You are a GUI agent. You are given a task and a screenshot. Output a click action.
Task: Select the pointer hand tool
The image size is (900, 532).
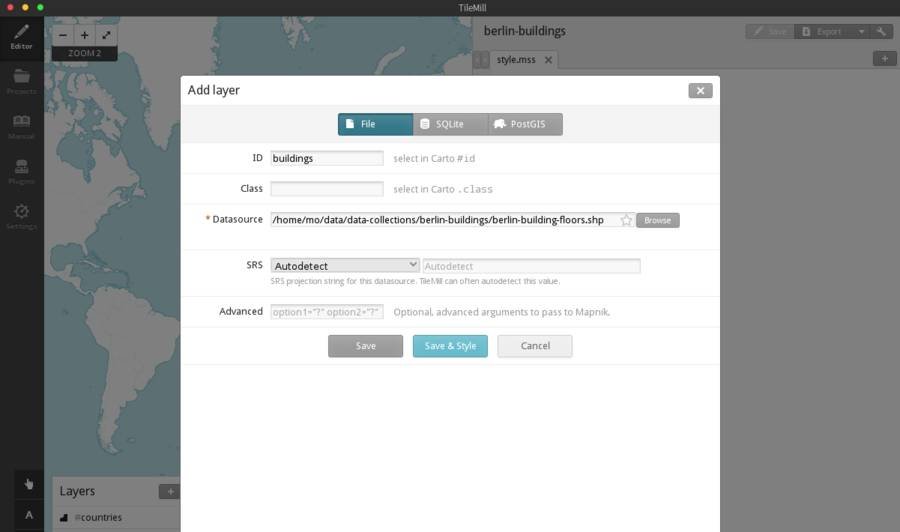[x=28, y=484]
